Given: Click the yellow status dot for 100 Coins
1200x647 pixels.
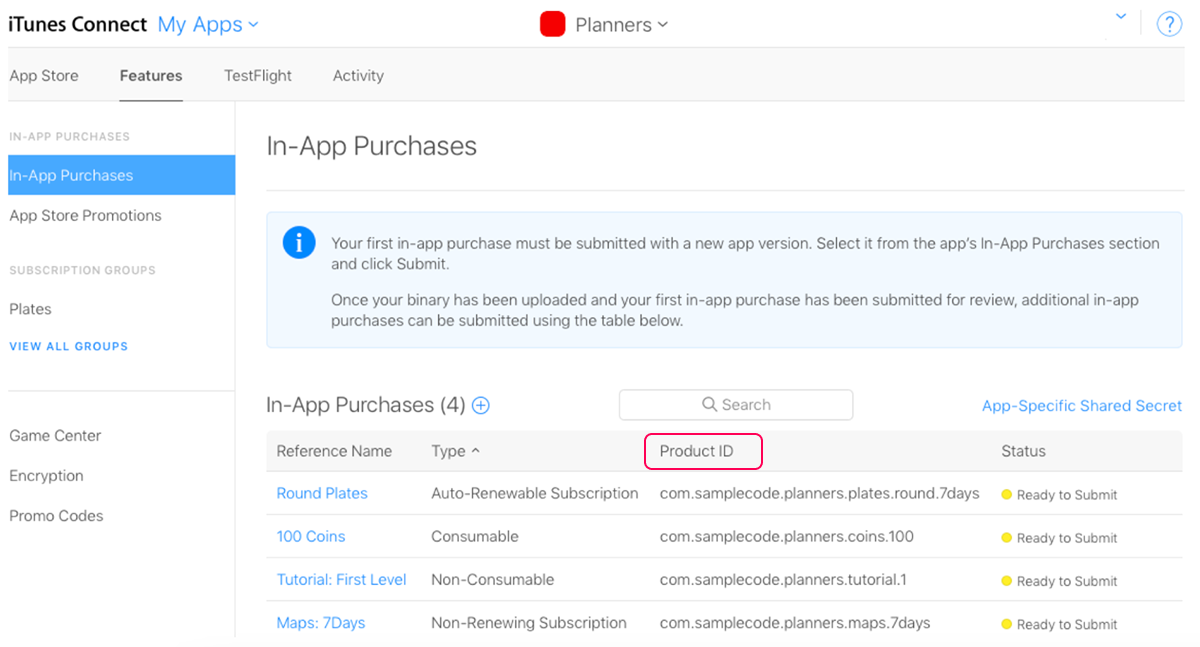Looking at the screenshot, I should pos(1007,538).
